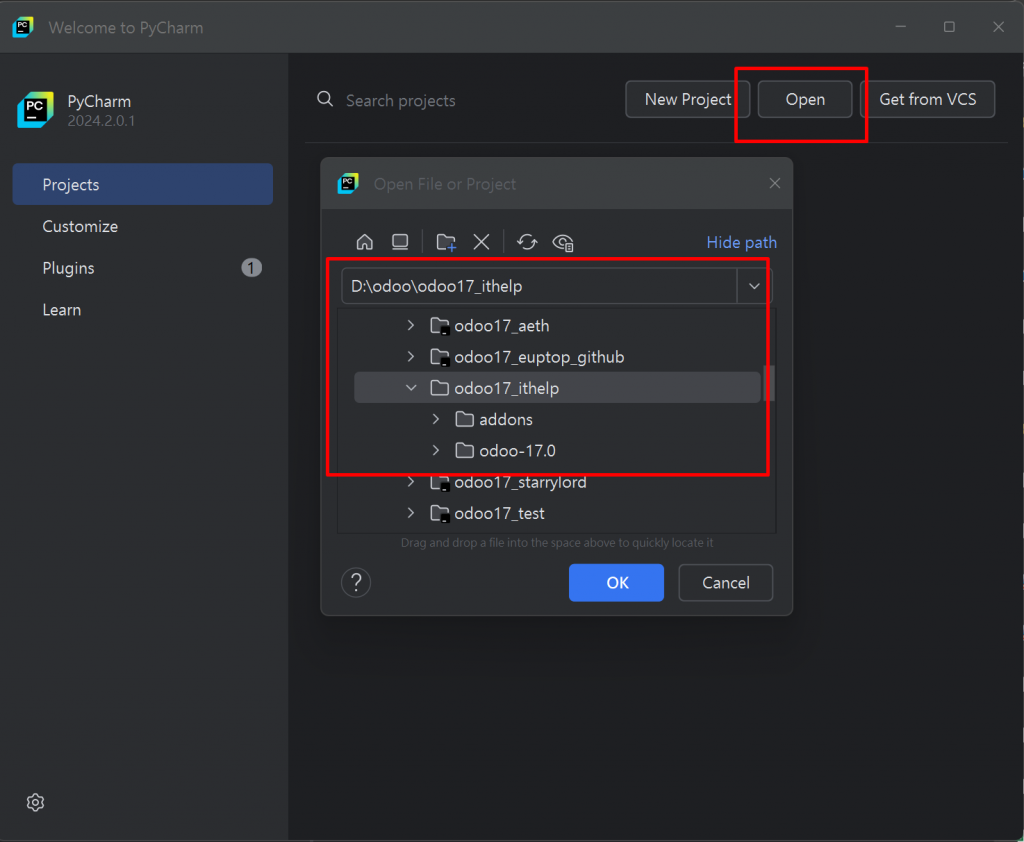Click Open button in Welcome window
Viewport: 1024px width, 842px height.
[x=805, y=99]
